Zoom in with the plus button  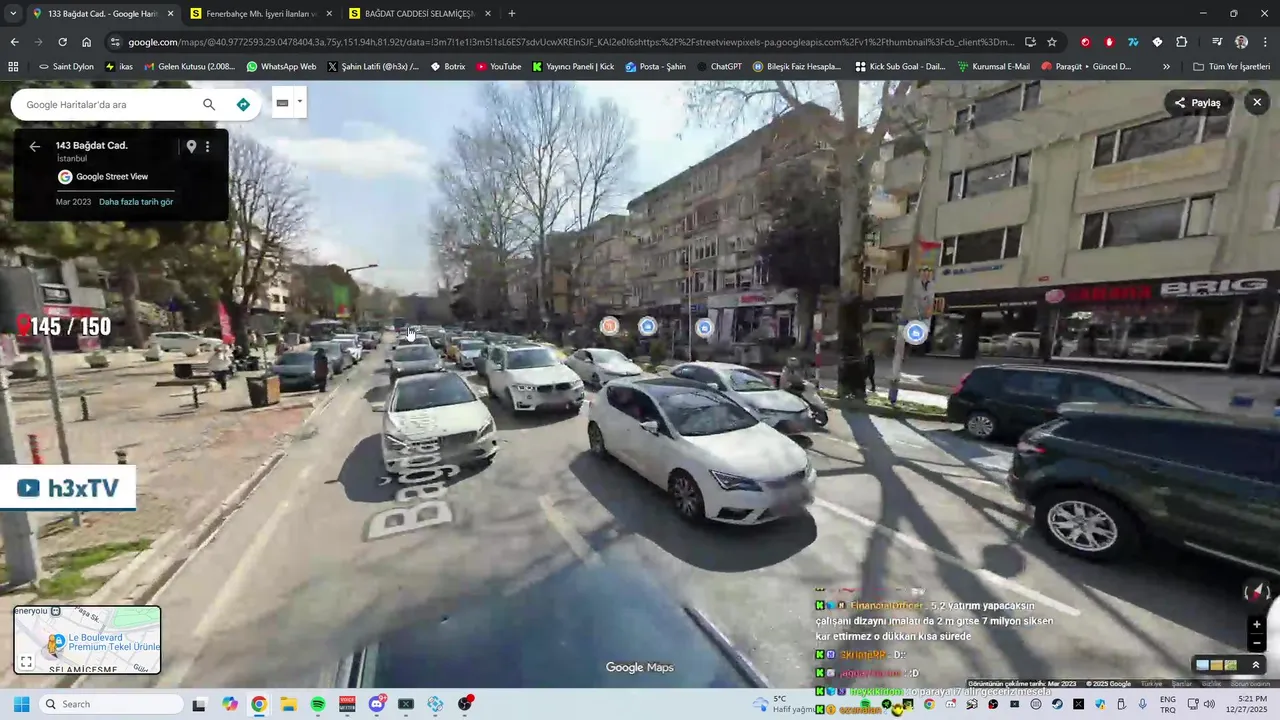[x=1257, y=625]
